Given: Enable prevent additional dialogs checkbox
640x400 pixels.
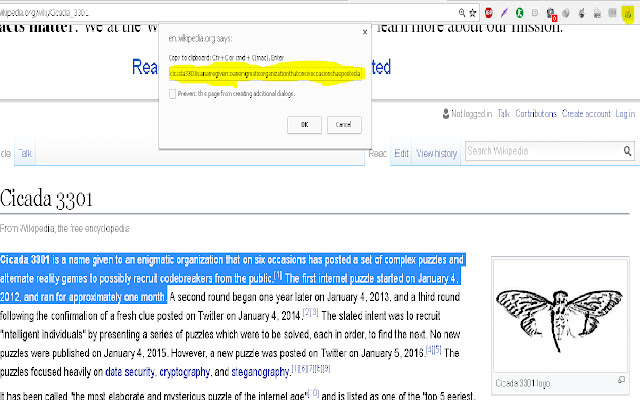Looking at the screenshot, I should (x=172, y=93).
